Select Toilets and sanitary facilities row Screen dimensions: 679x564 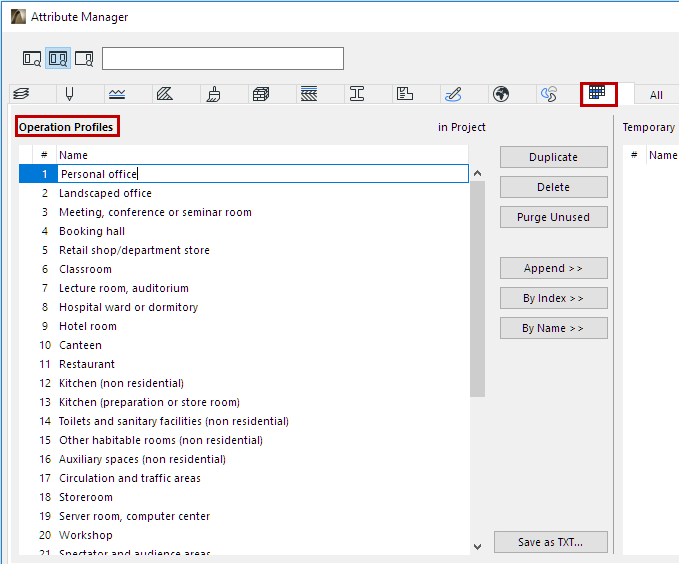(244, 421)
